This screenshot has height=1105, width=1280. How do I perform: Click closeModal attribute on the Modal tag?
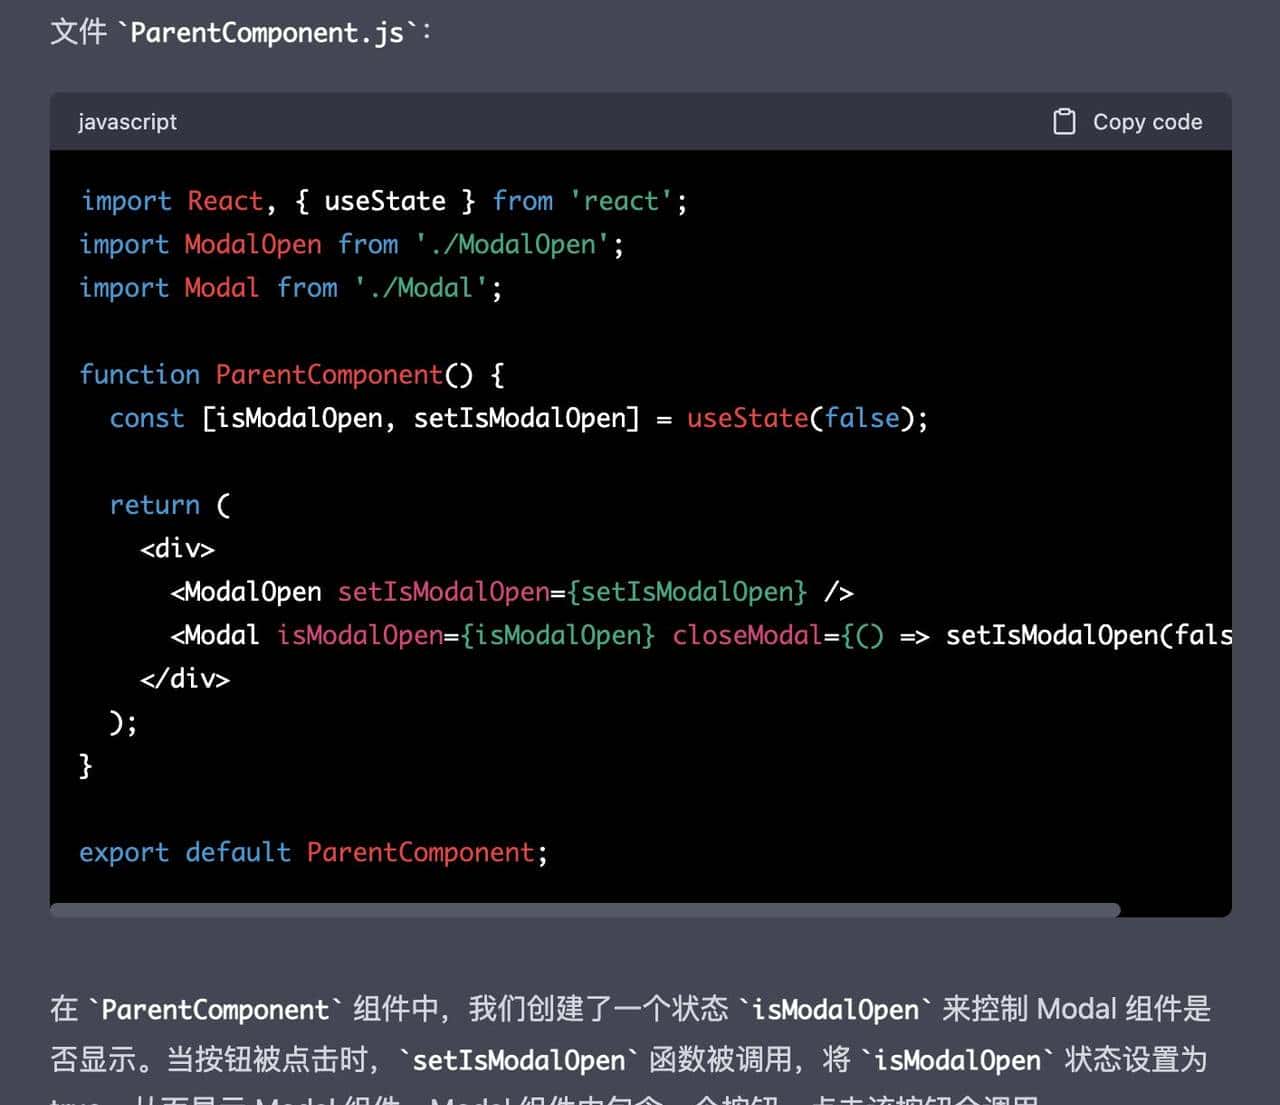coord(746,636)
